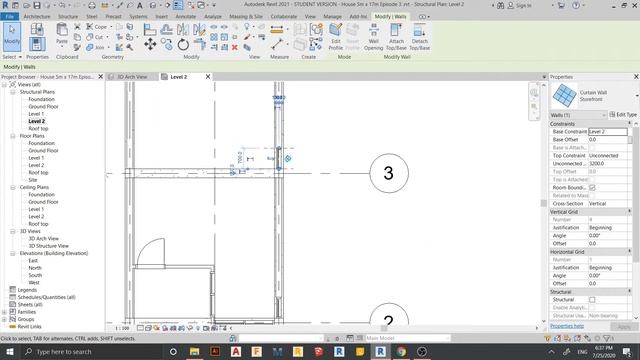Click the Edit Type button

623,115
